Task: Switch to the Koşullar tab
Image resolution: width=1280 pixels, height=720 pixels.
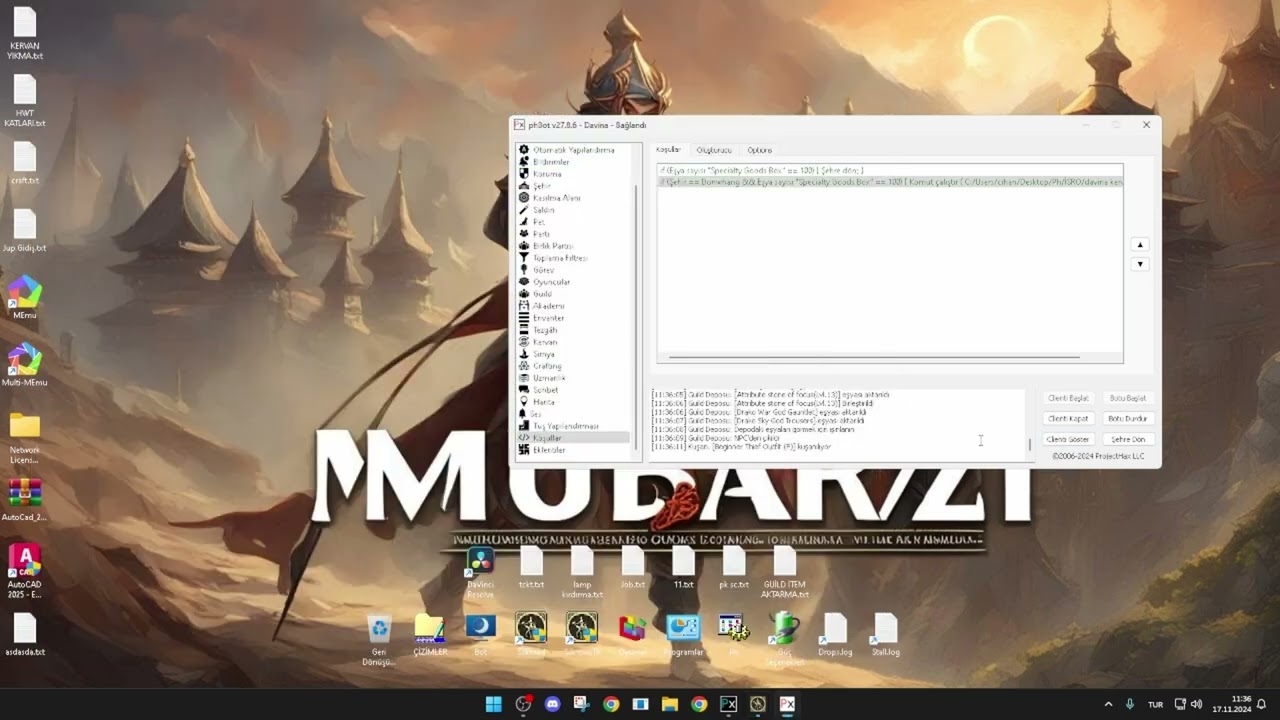Action: click(668, 150)
